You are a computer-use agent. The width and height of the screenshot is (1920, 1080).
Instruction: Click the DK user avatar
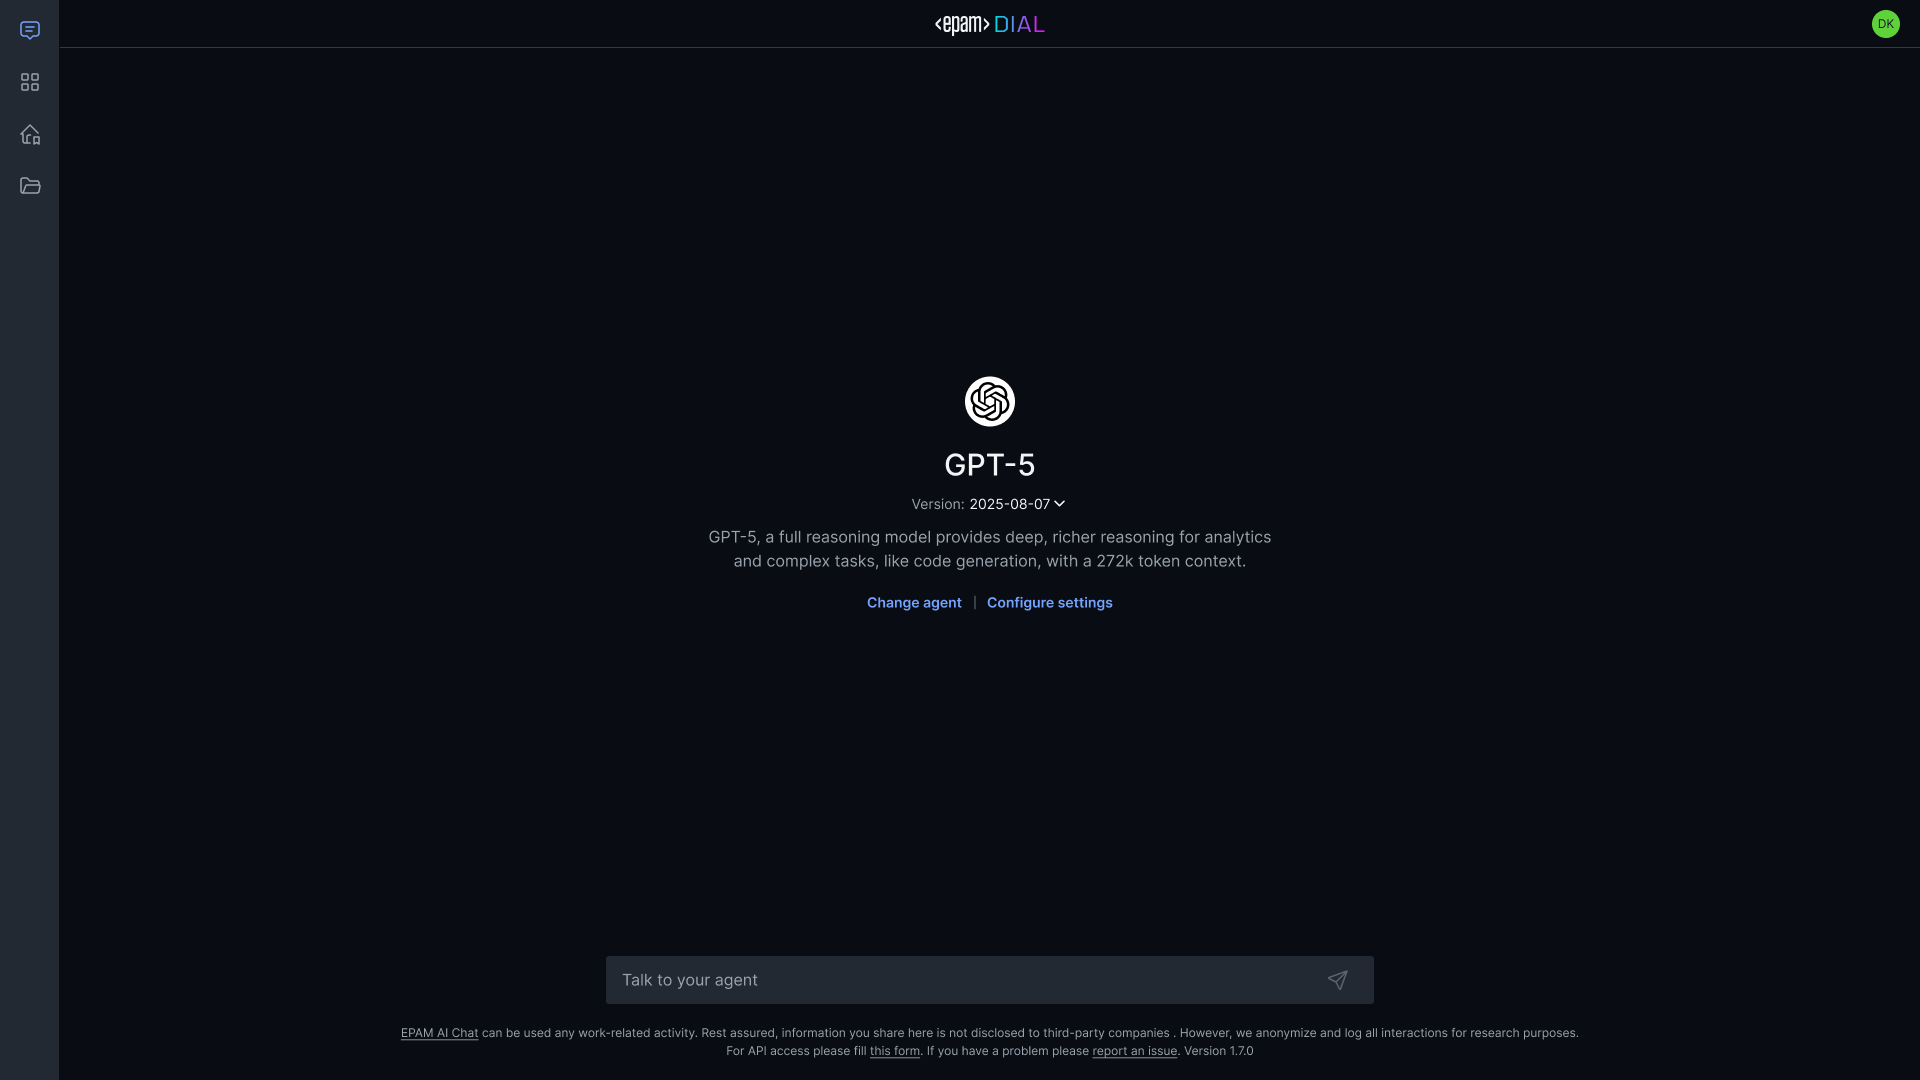tap(1885, 24)
